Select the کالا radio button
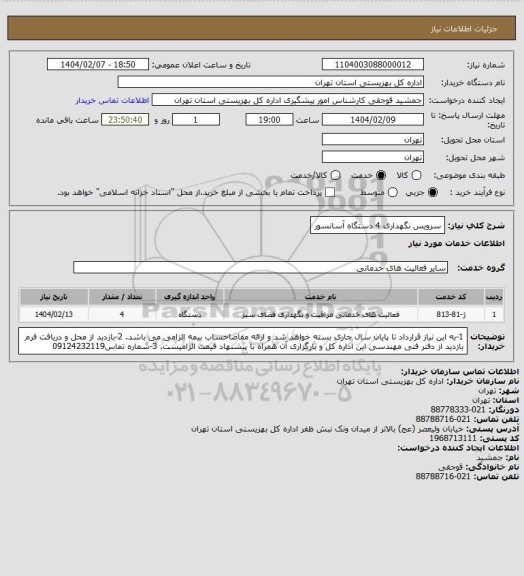The width and height of the screenshot is (524, 576). [x=416, y=175]
